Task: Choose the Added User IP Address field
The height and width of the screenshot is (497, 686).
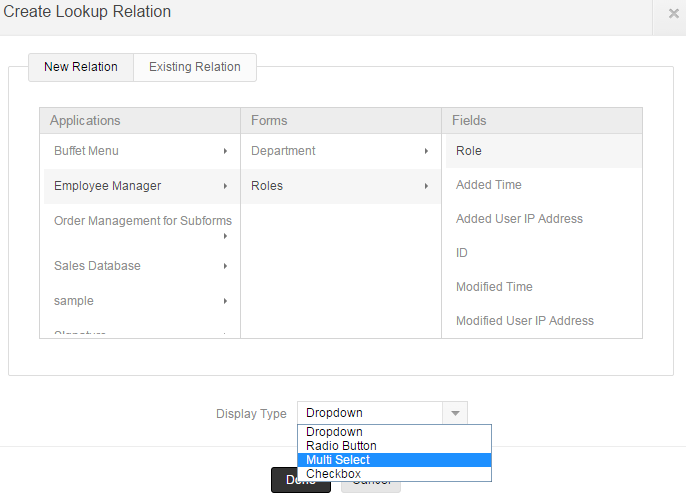Action: [519, 219]
